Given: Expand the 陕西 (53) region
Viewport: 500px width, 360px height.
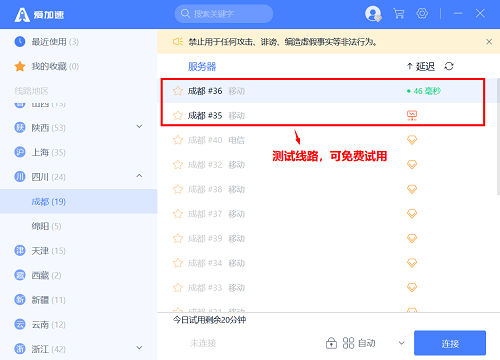Looking at the screenshot, I should click(139, 127).
